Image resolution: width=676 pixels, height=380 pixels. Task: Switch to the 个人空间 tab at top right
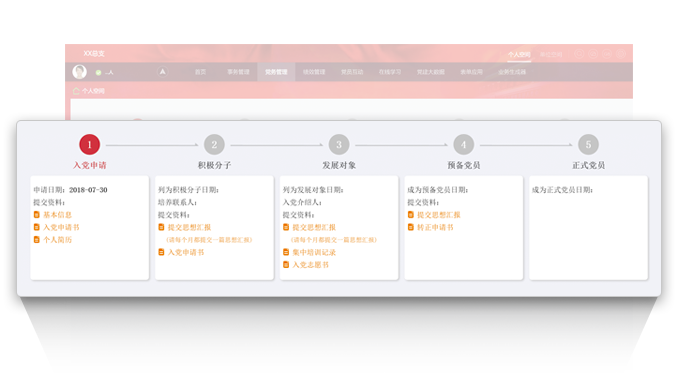point(519,55)
